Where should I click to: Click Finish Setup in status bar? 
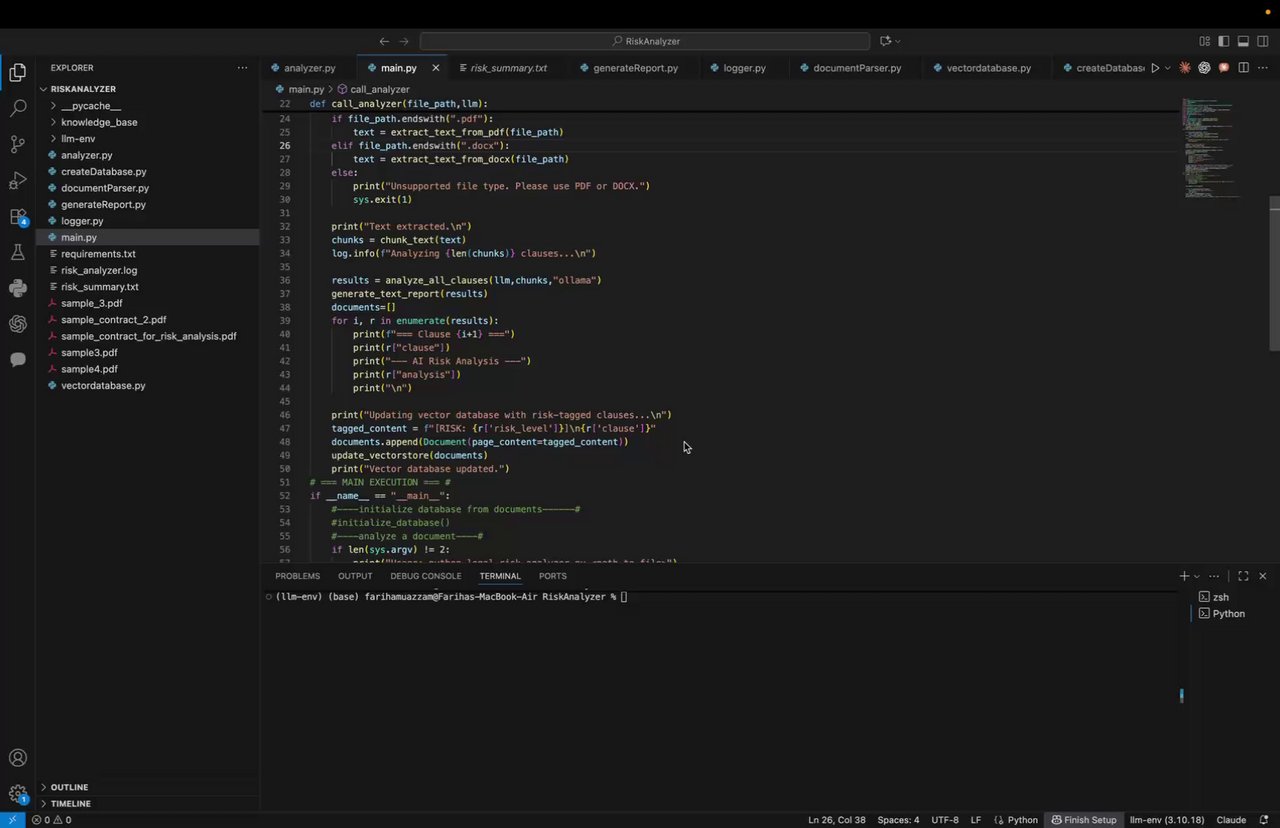[1083, 820]
